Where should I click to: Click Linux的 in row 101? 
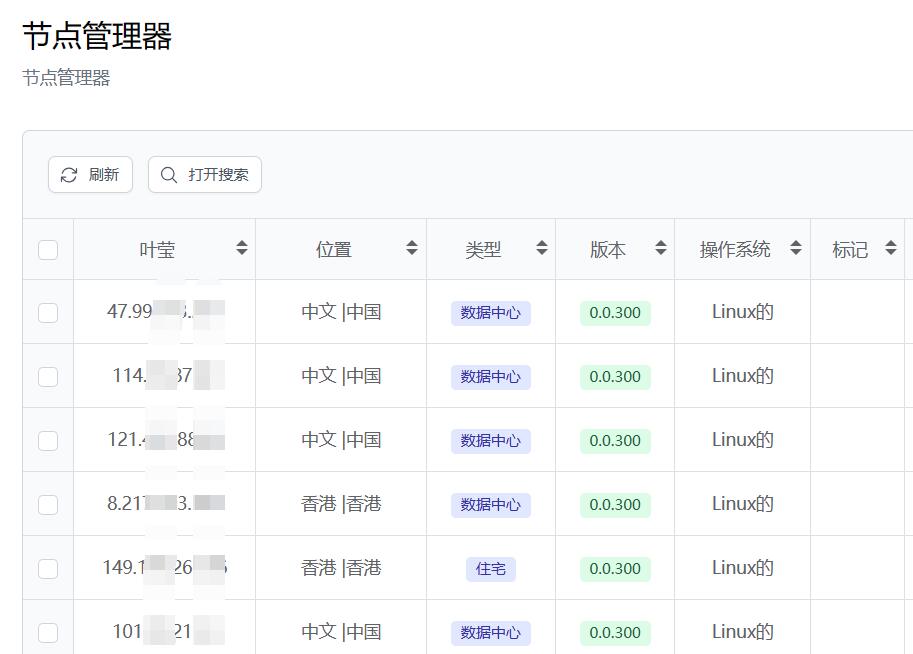coord(742,631)
